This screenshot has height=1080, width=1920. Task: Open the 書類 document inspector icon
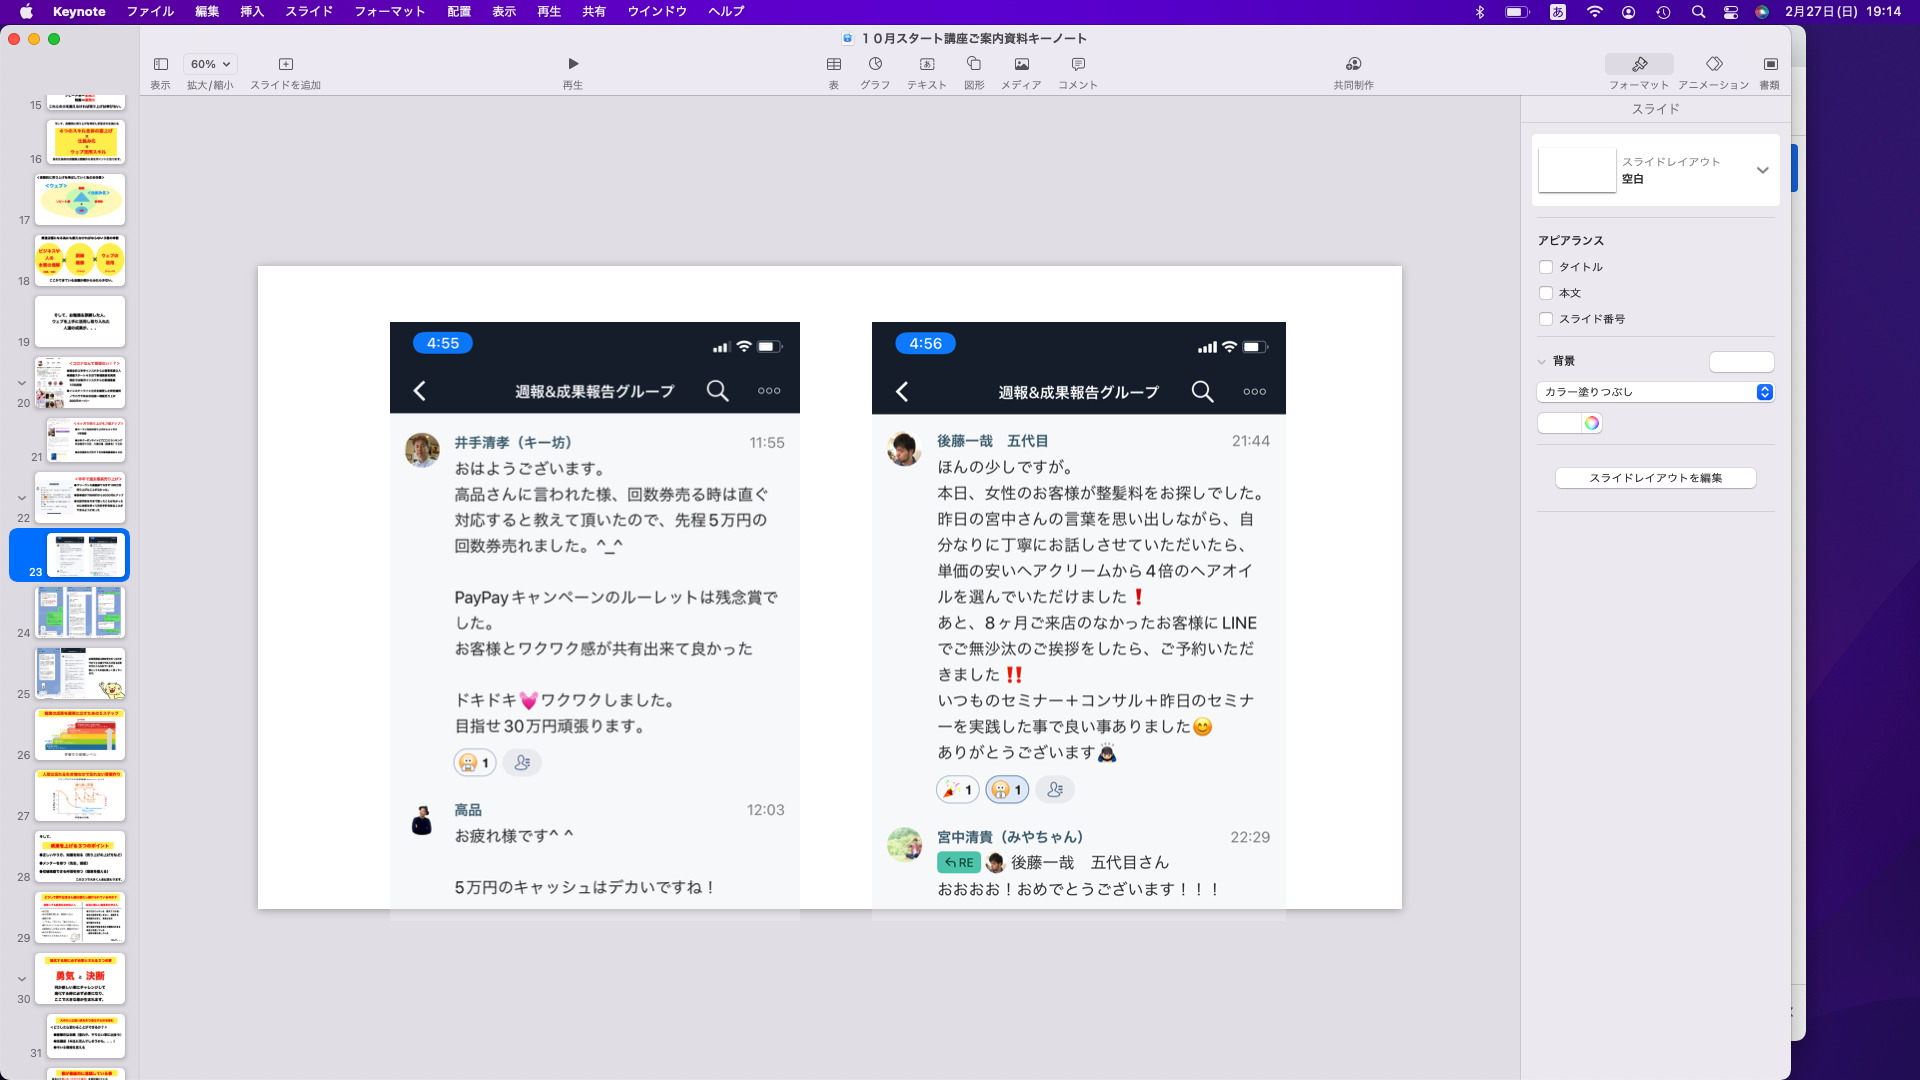[x=1770, y=64]
